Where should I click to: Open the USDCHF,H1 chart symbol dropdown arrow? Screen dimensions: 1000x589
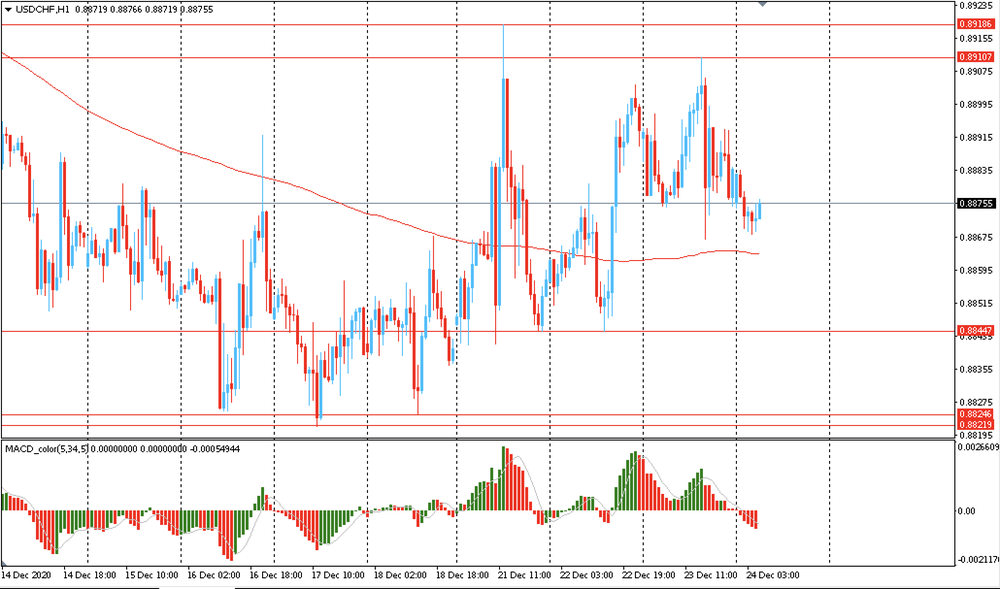click(8, 10)
